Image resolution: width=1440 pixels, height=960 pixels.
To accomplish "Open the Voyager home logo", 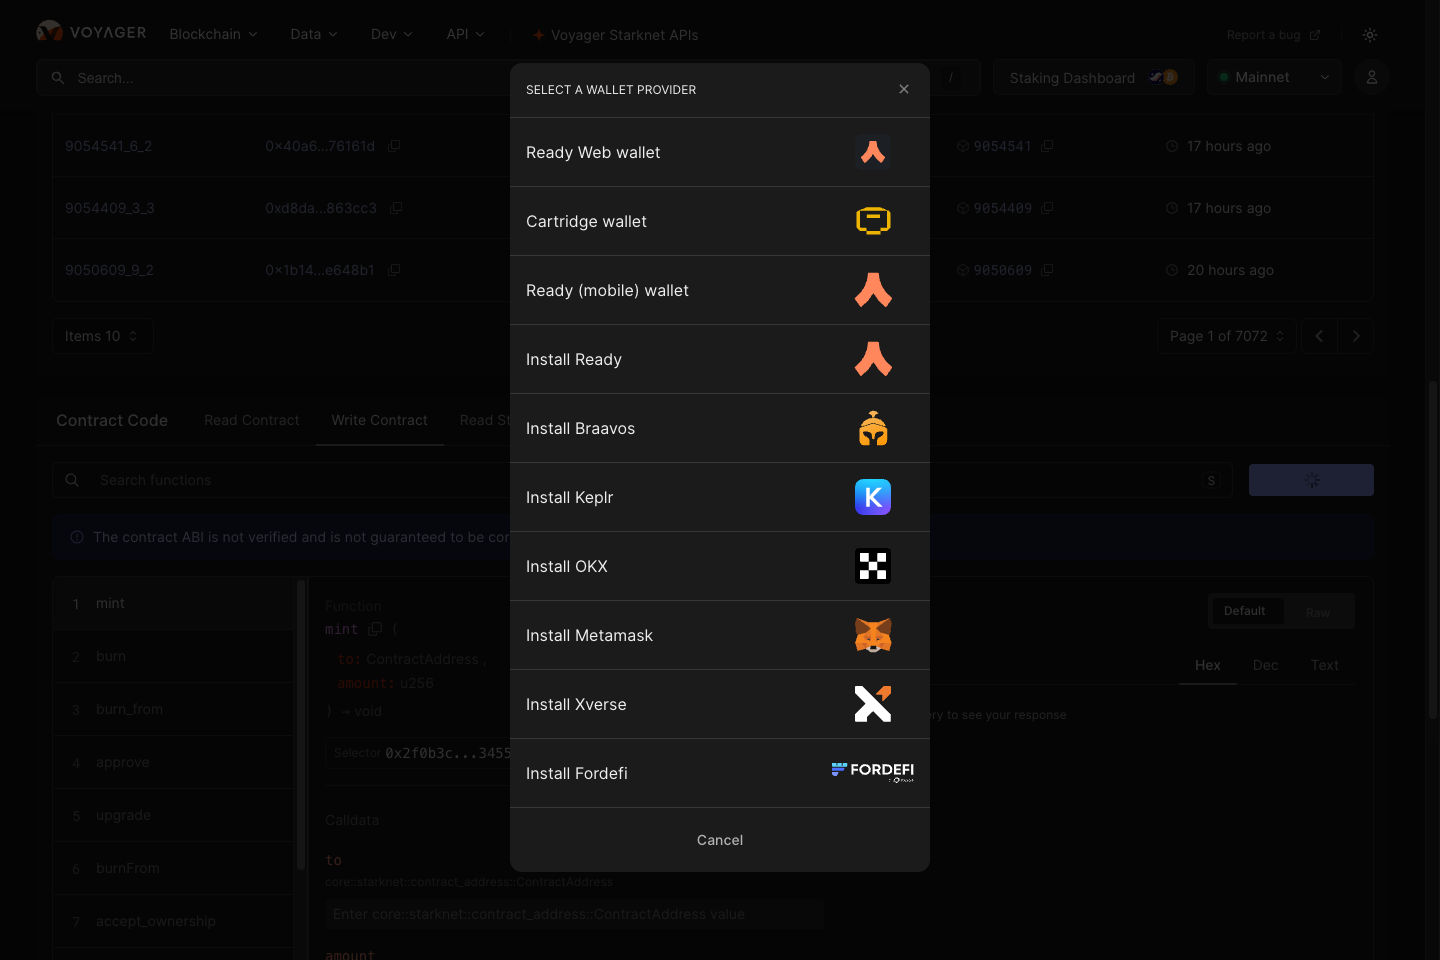I will [91, 33].
